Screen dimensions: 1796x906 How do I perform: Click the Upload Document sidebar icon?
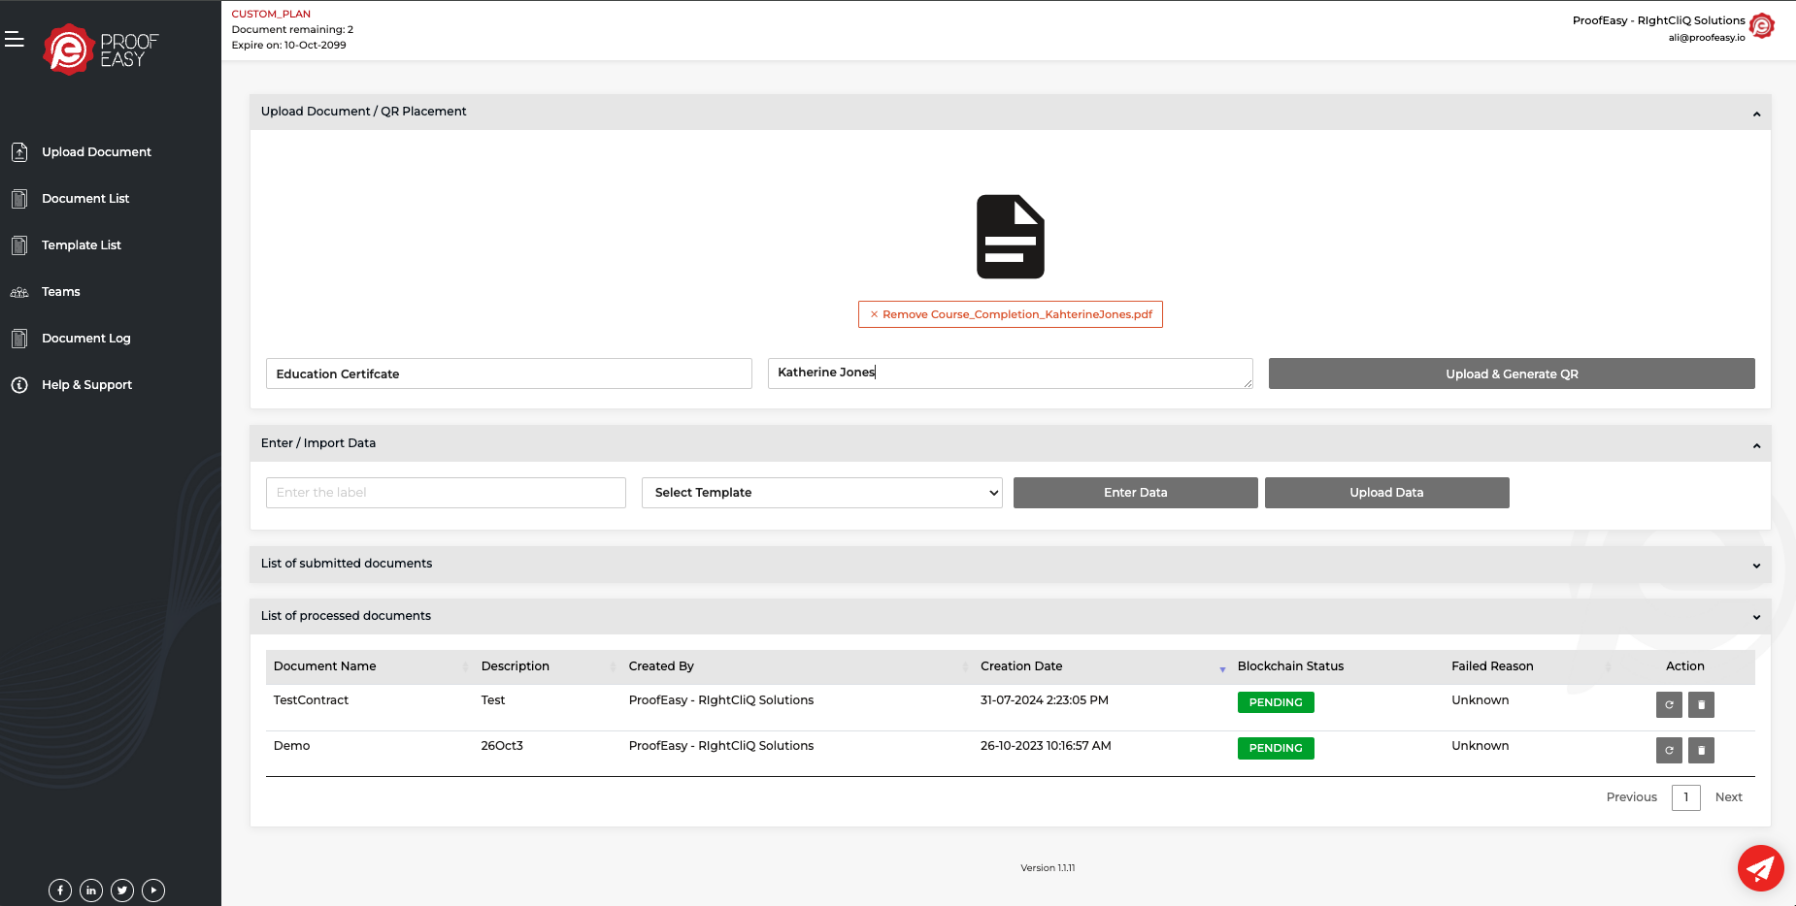19,152
